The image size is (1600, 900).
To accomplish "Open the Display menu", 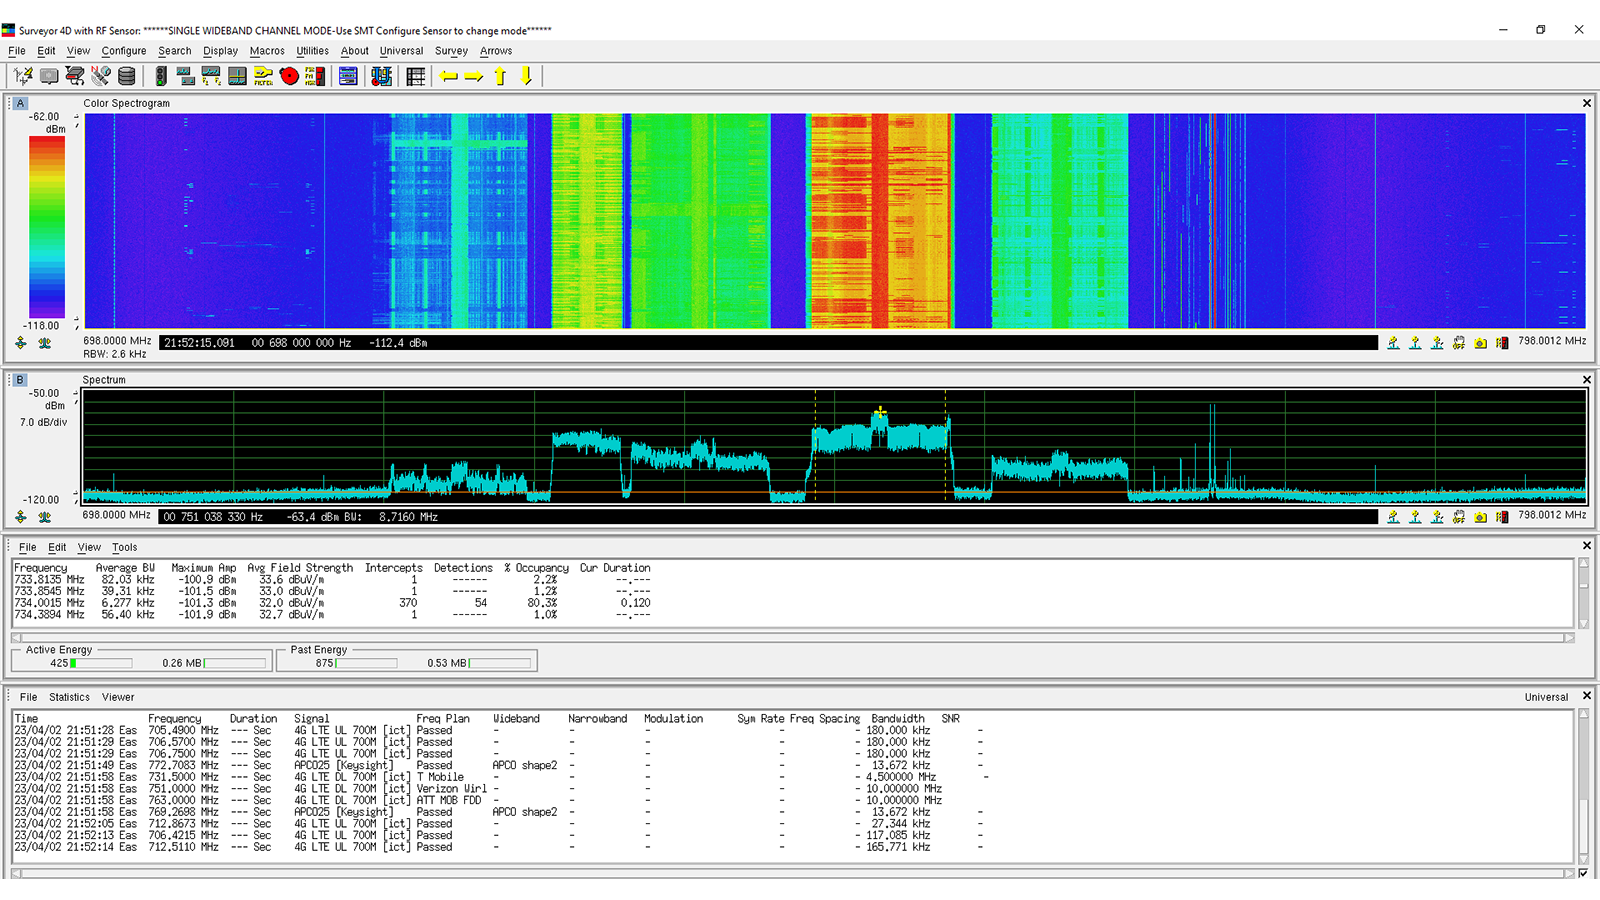I will click(x=220, y=51).
